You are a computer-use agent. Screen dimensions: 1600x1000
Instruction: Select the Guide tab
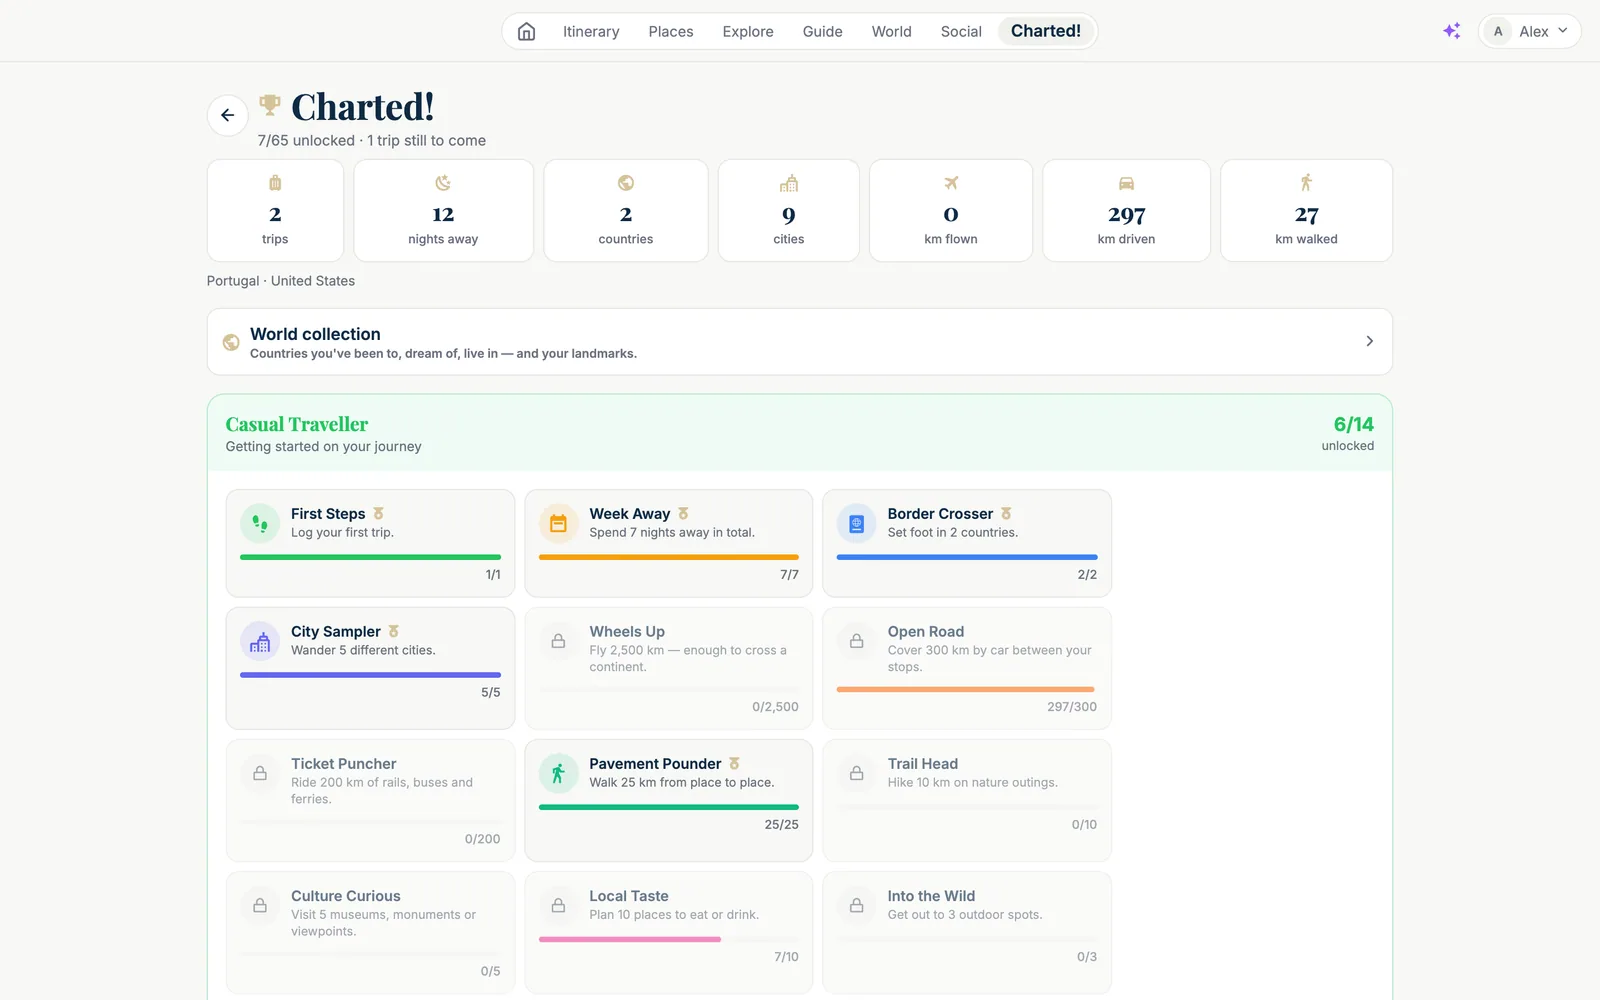point(823,31)
